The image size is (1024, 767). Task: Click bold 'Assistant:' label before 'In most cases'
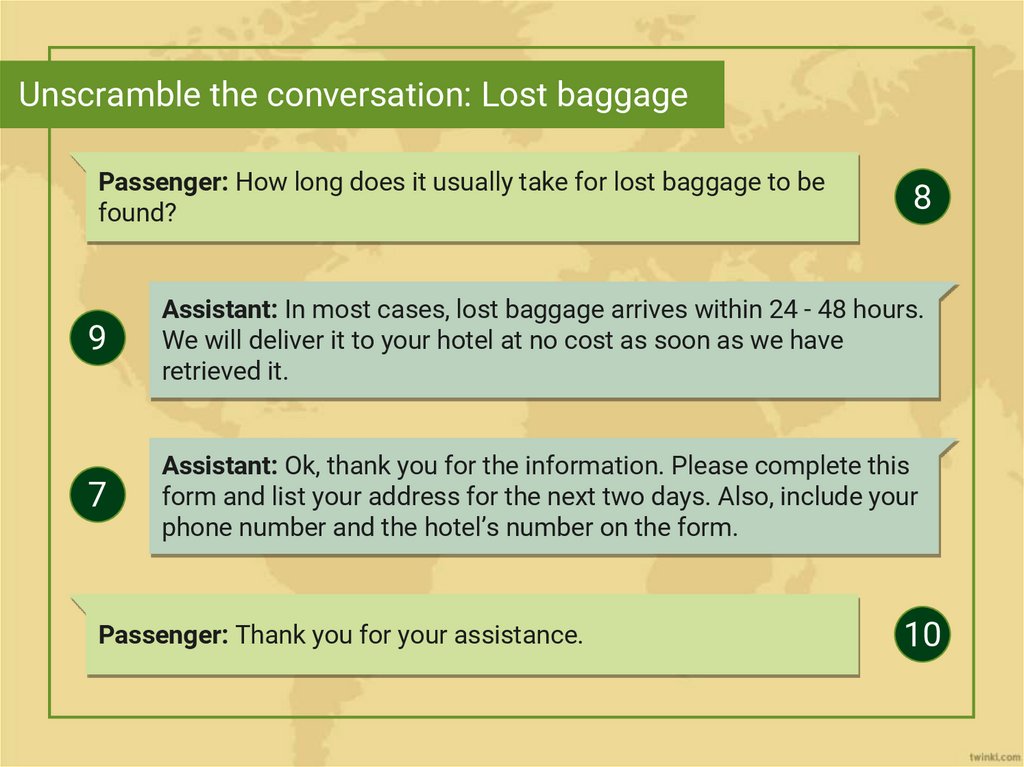coord(220,309)
